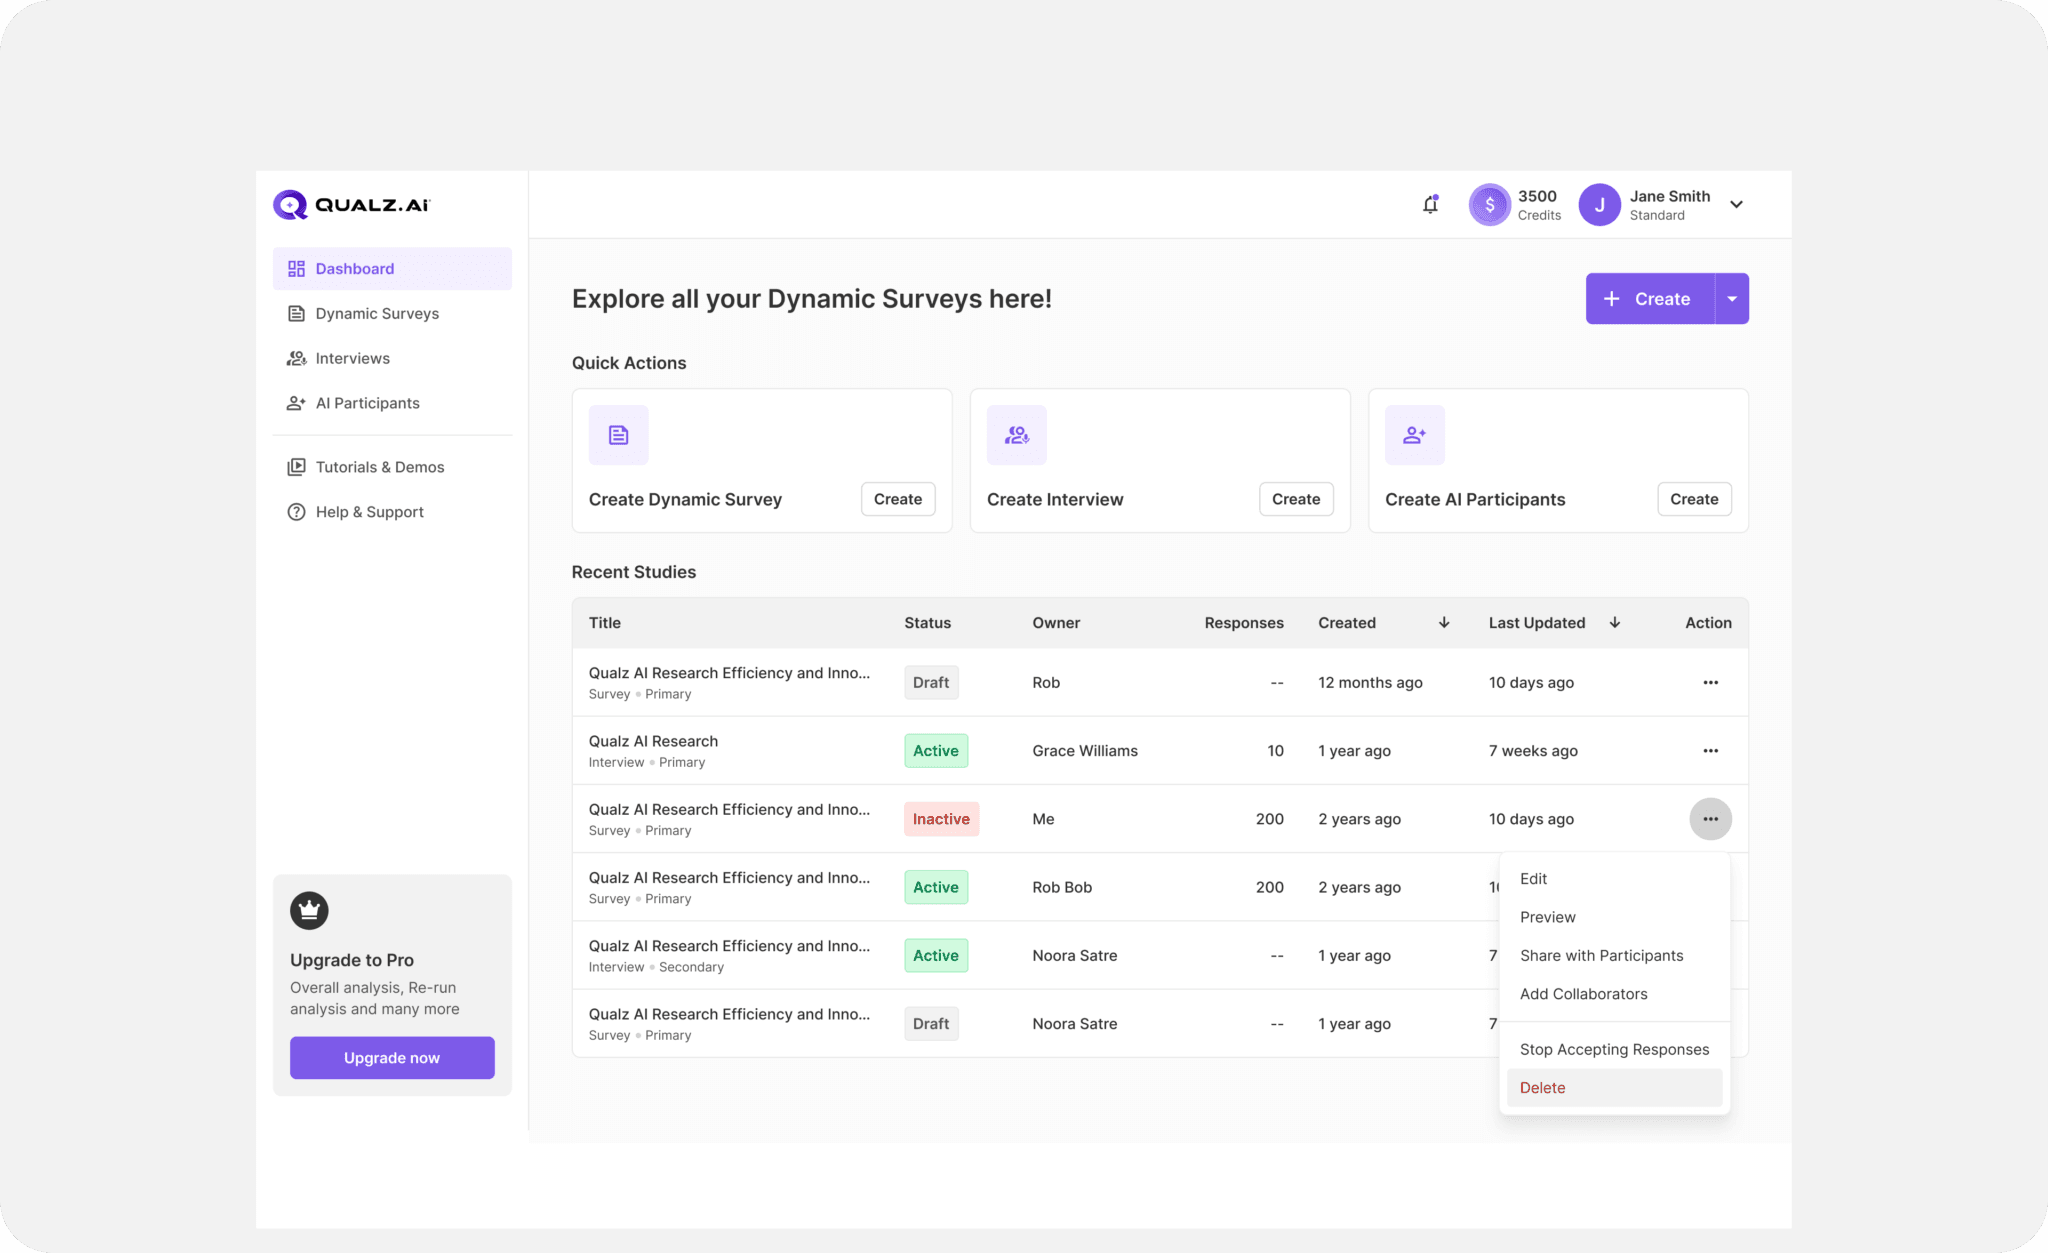2048x1253 pixels.
Task: Open Help & Support via the question icon
Action: coord(295,511)
